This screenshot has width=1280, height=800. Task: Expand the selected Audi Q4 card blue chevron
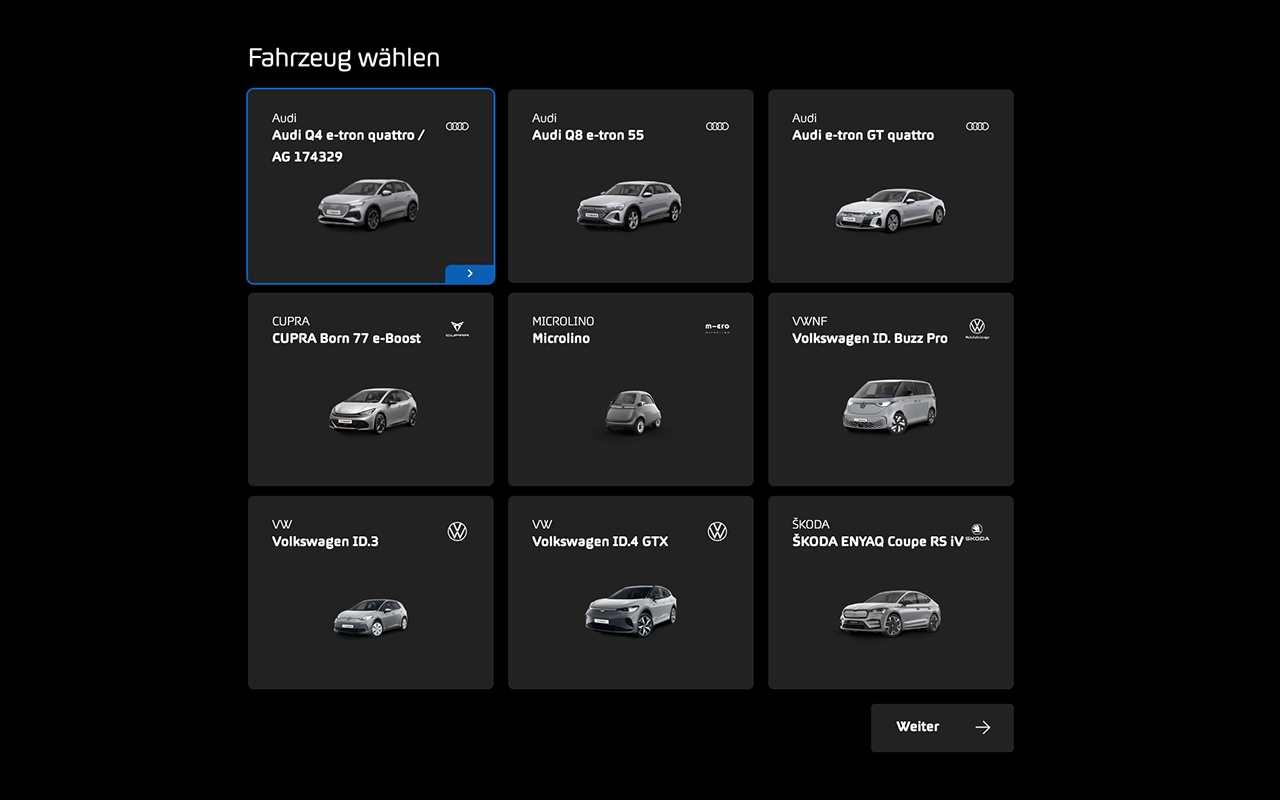pos(470,274)
